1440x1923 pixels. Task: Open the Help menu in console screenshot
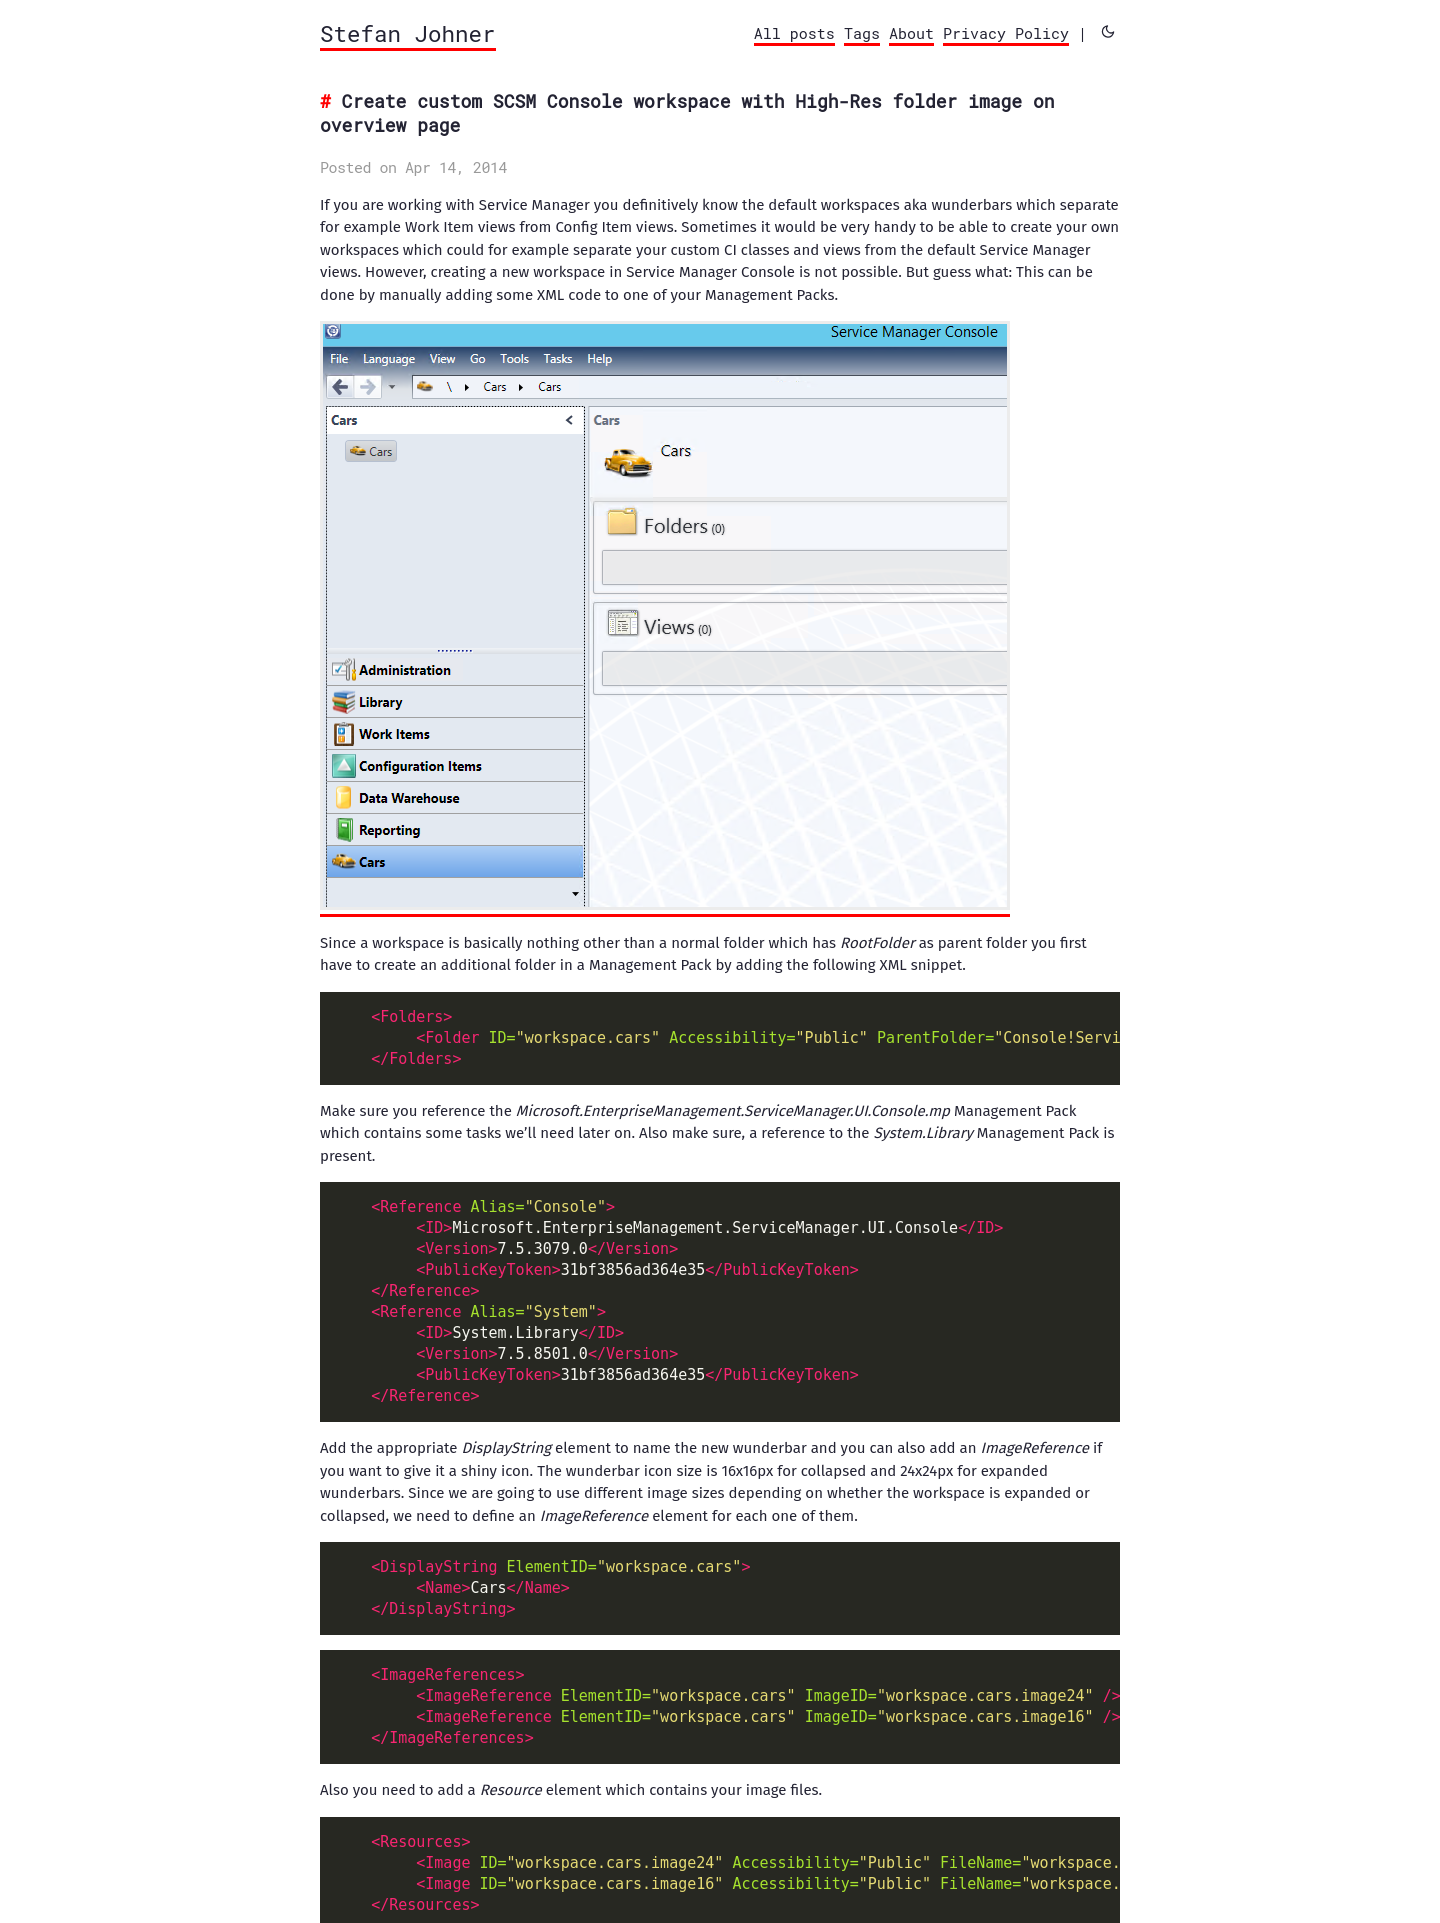599,359
